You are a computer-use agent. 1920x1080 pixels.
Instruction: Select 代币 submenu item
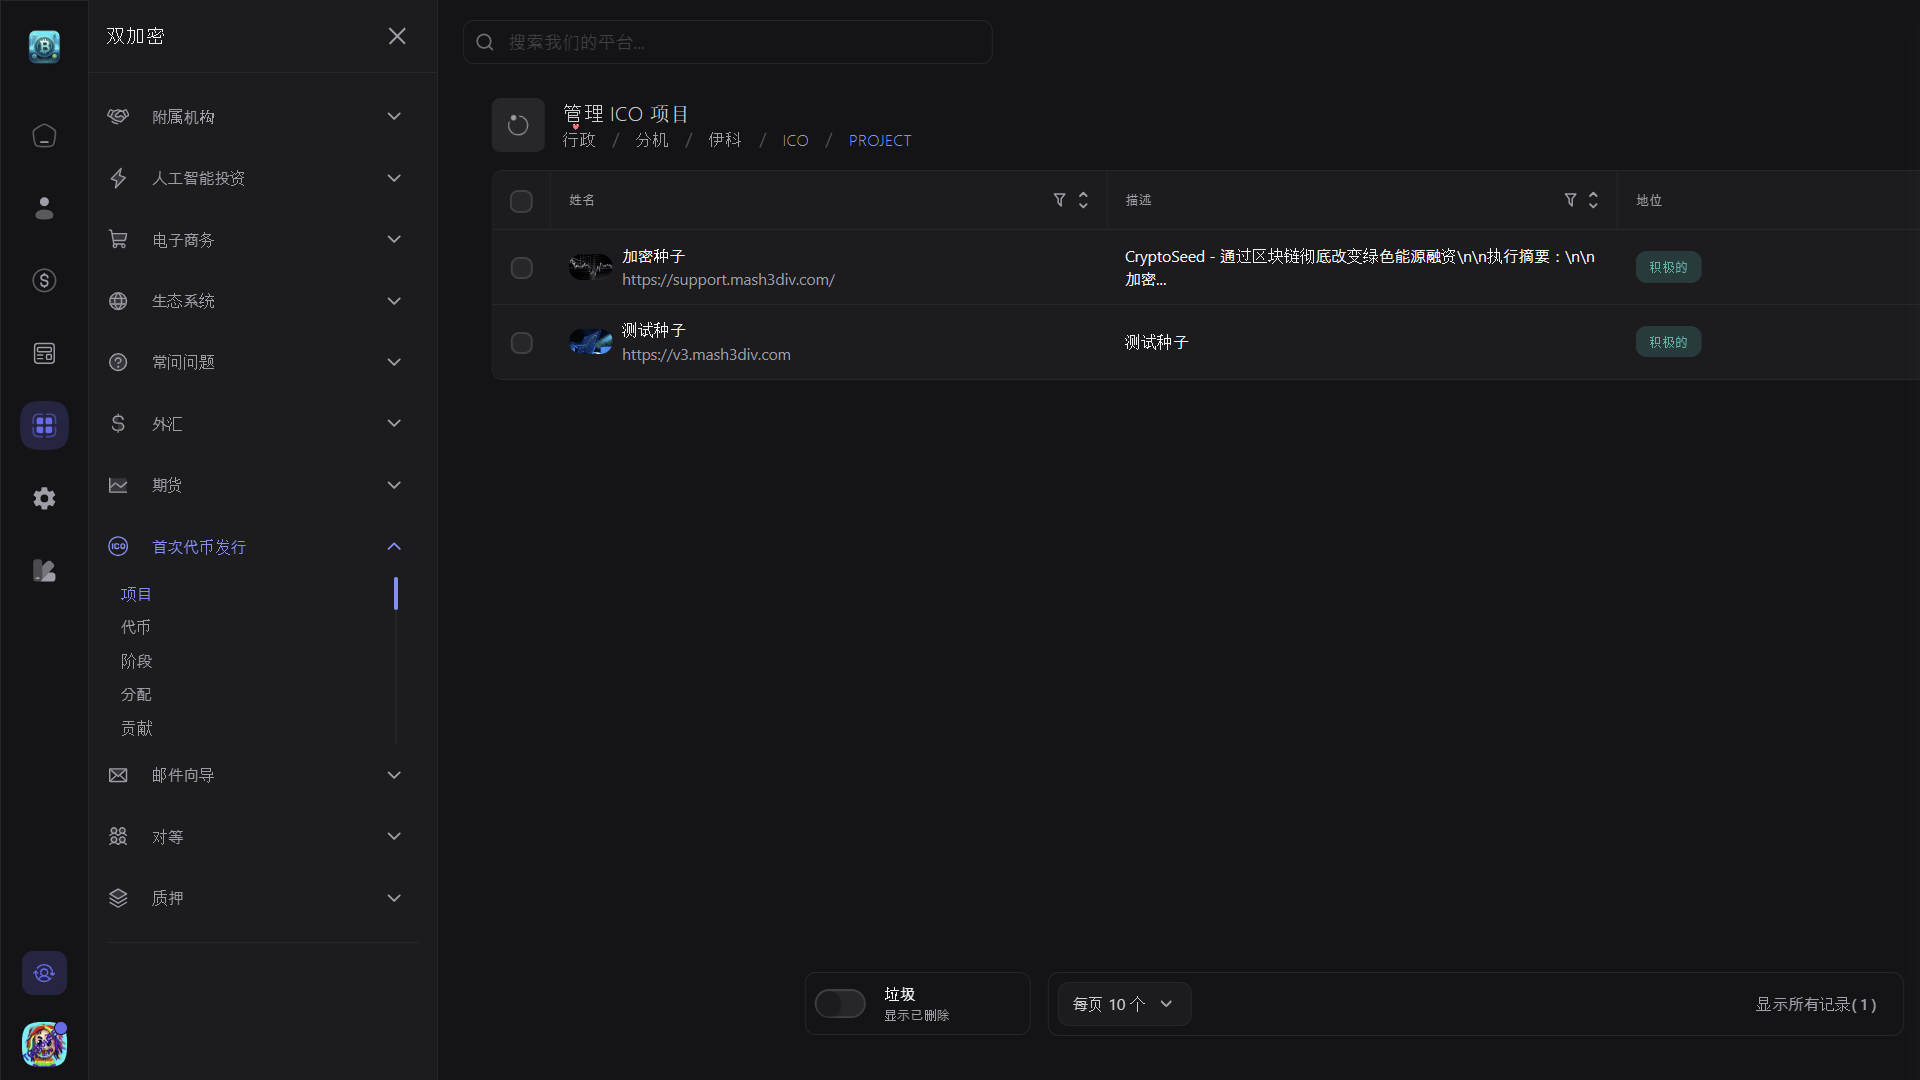coord(136,627)
